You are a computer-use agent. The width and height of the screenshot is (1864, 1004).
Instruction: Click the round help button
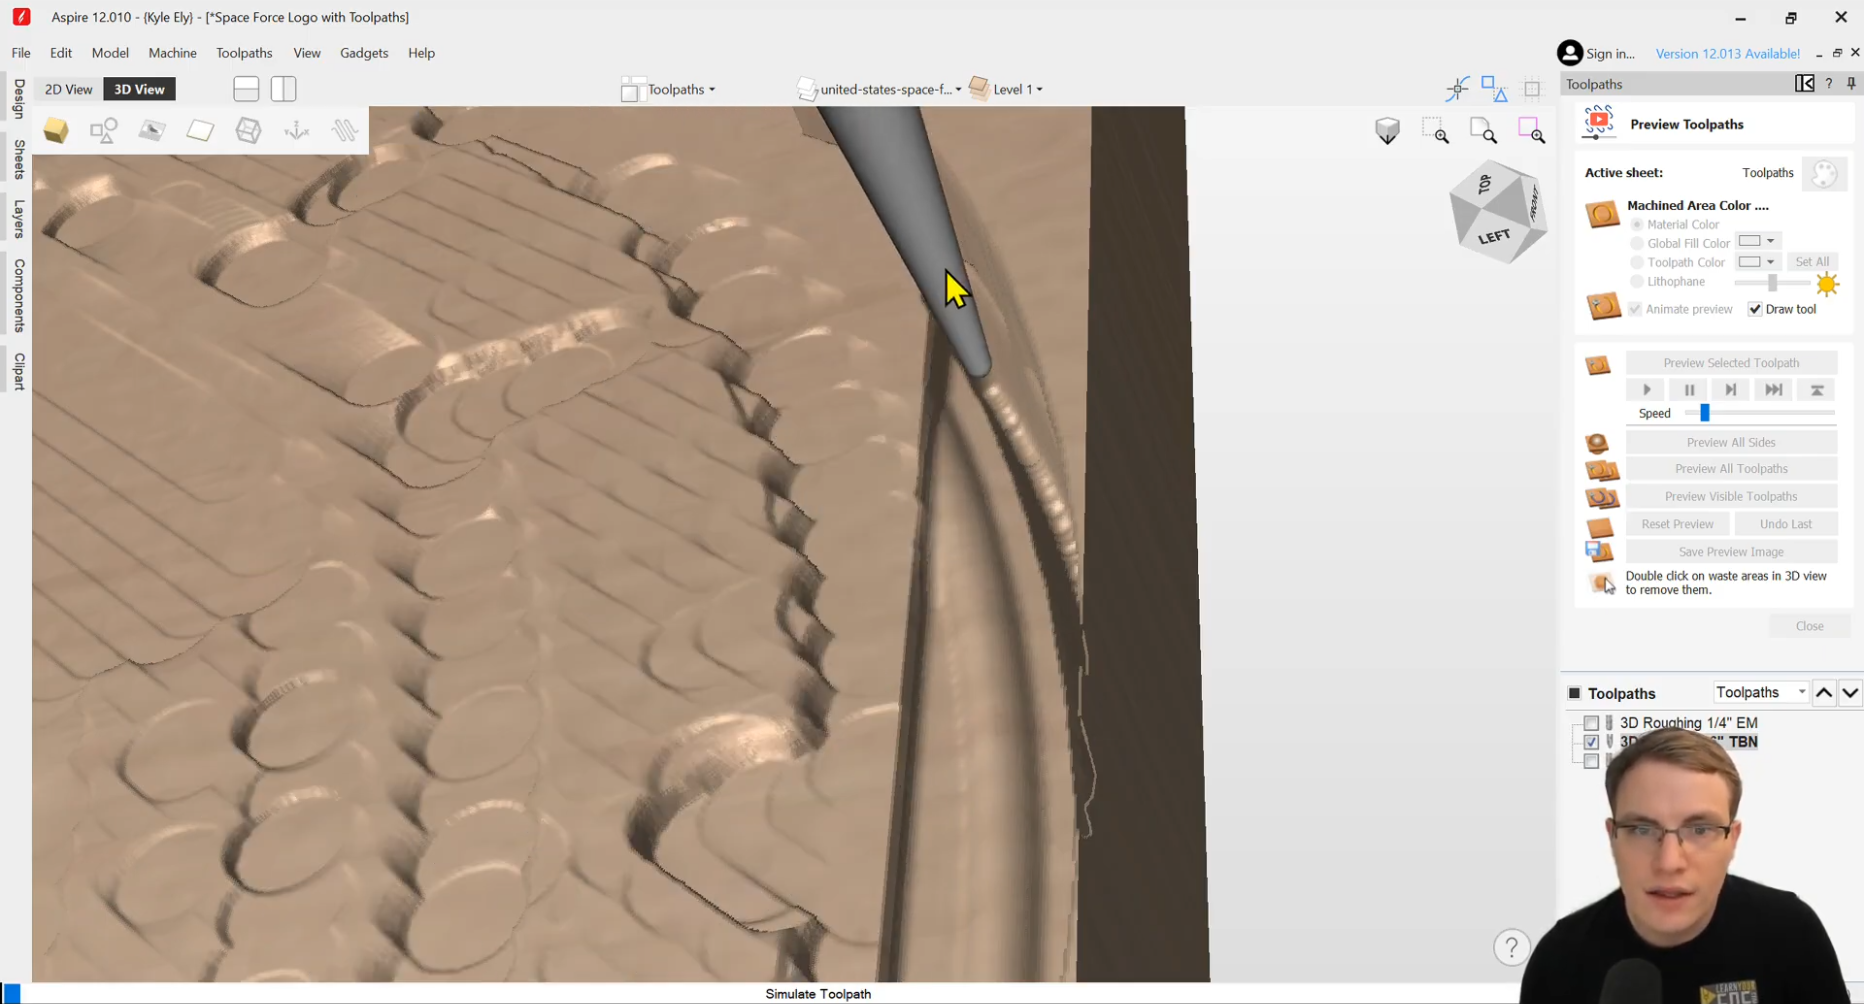tap(1512, 947)
